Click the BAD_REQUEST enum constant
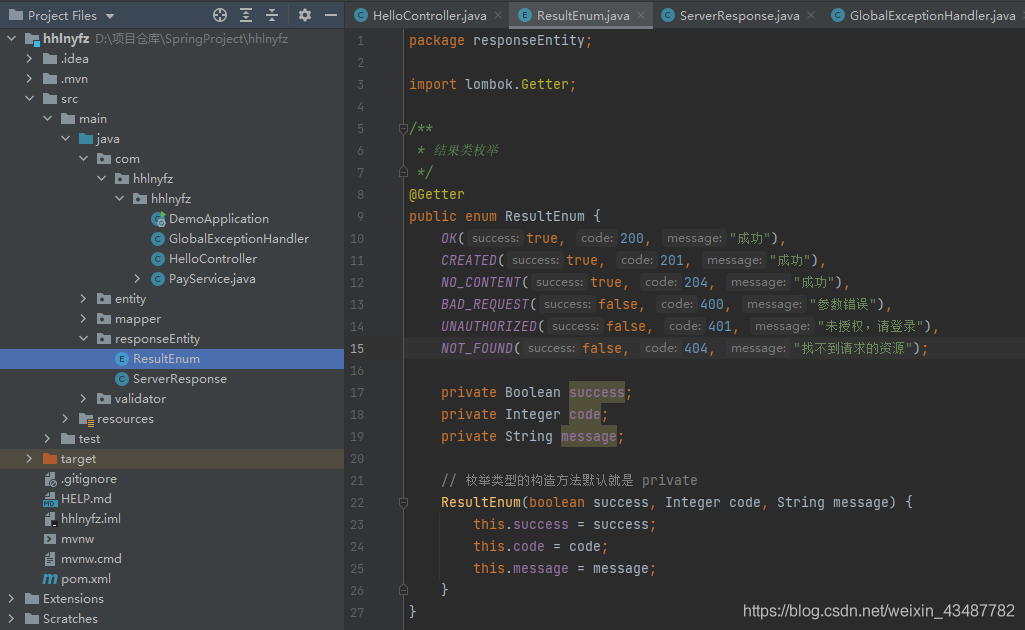This screenshot has height=630, width=1025. click(x=484, y=305)
